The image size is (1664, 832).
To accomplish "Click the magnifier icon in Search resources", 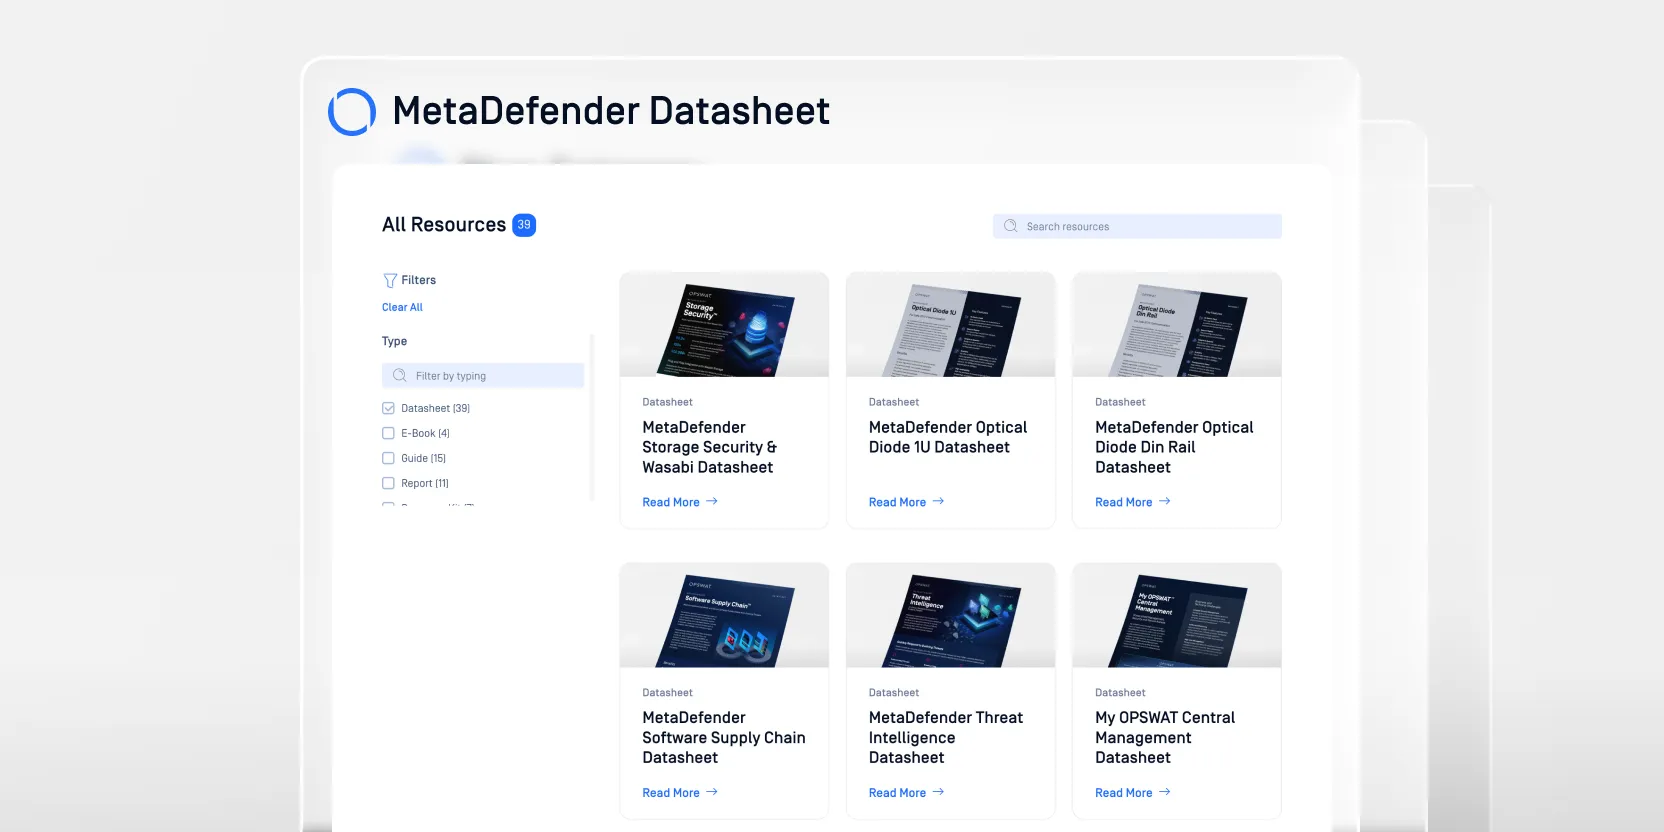I will point(1011,226).
